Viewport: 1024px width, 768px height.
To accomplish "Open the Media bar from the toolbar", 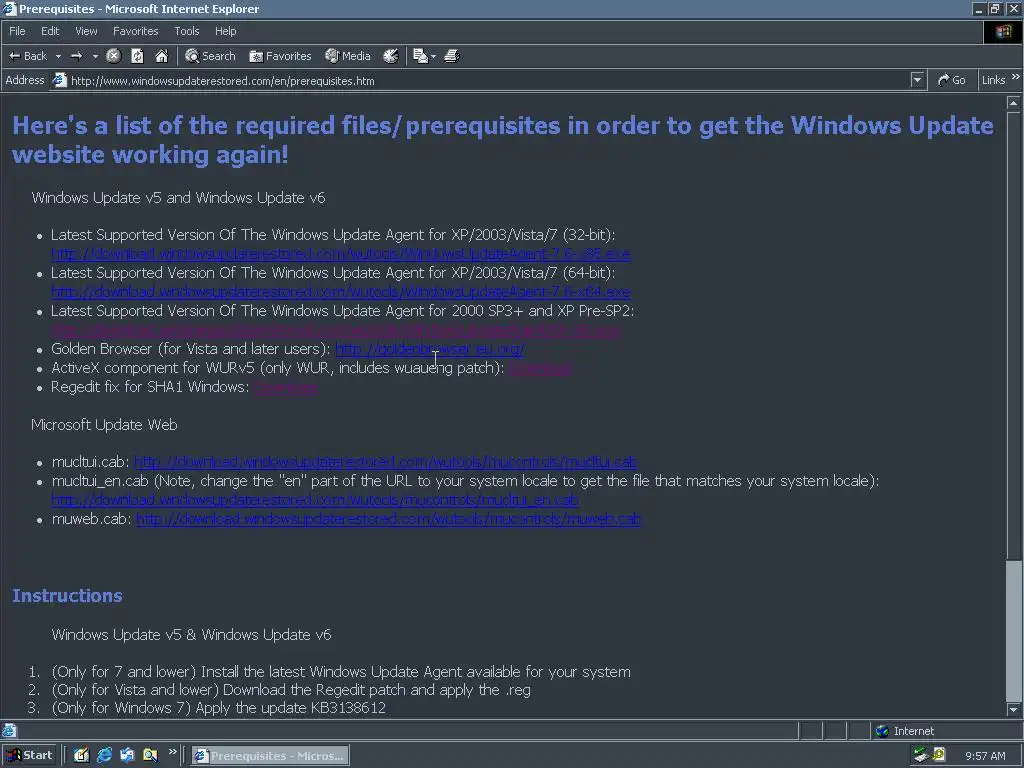I will [348, 56].
